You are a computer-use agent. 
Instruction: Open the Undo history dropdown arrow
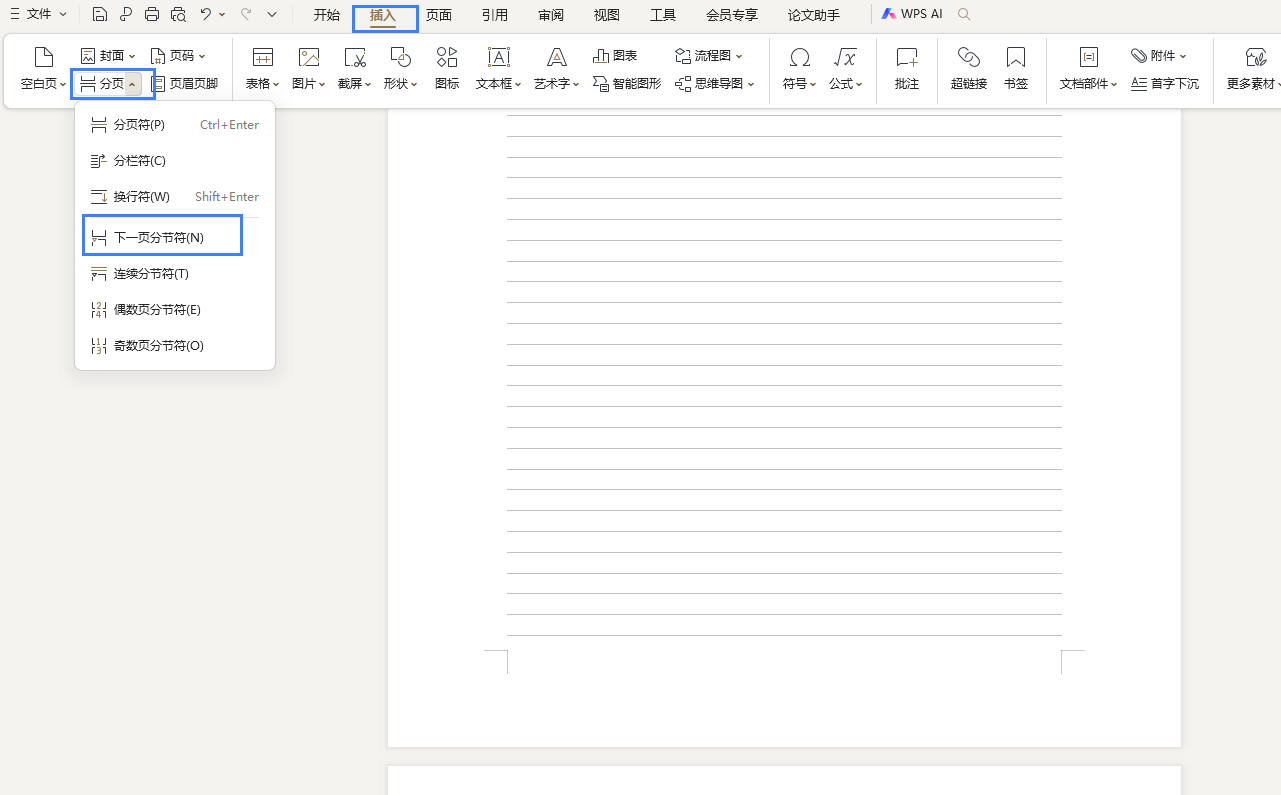pyautogui.click(x=222, y=15)
